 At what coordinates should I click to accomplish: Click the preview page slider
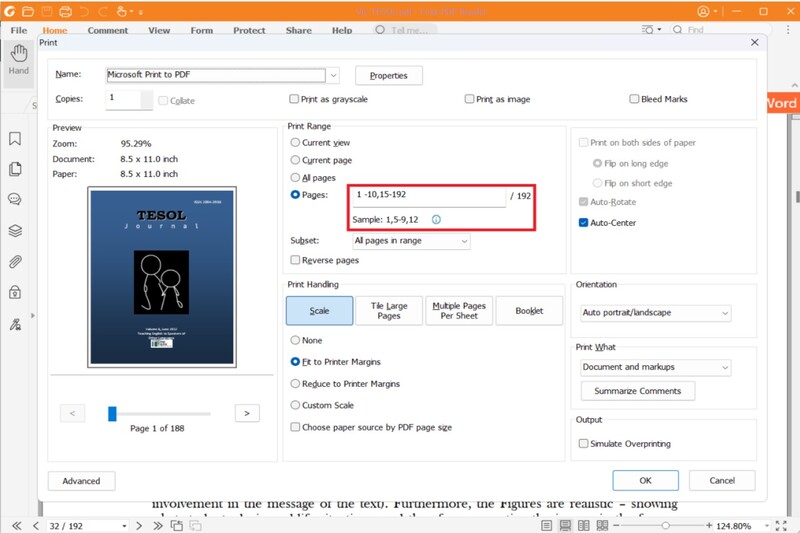(160, 413)
